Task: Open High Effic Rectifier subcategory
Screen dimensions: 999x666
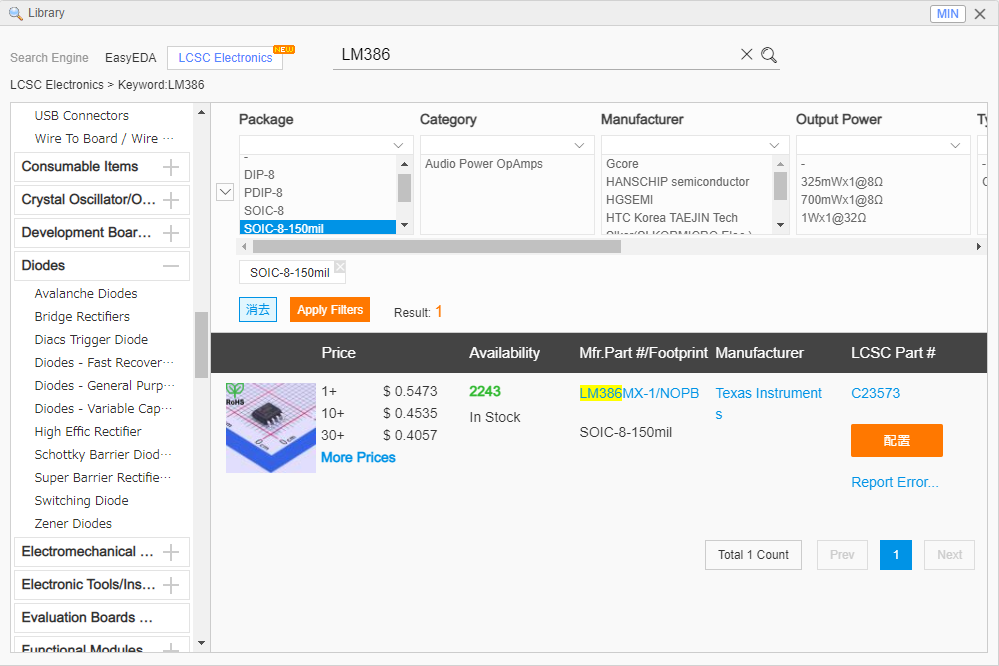Action: 88,431
